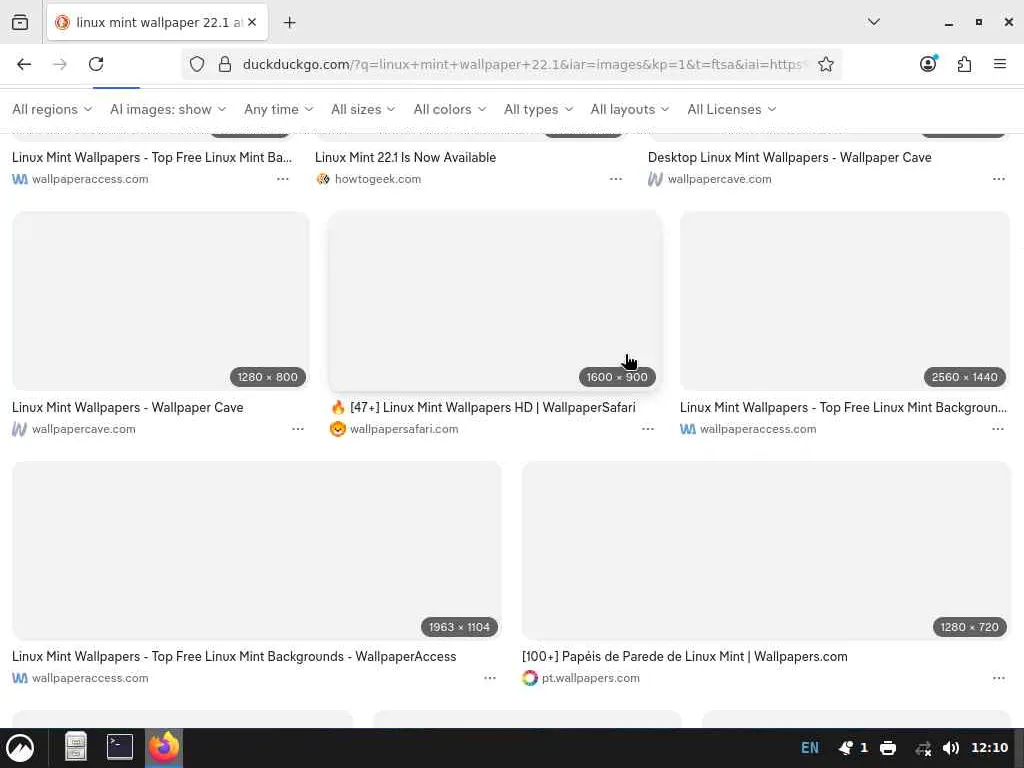This screenshot has width=1024, height=768.
Task: Open the AI images: show dropdown
Action: click(x=168, y=109)
